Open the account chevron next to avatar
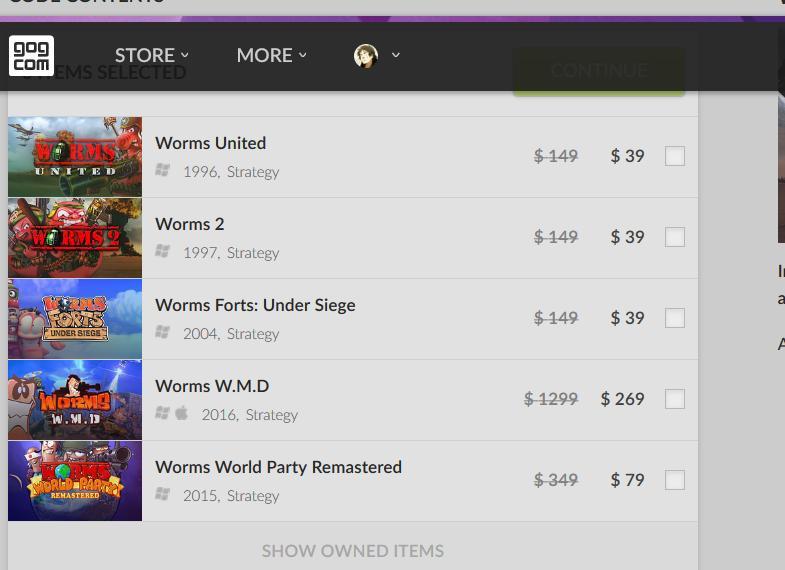 [396, 55]
